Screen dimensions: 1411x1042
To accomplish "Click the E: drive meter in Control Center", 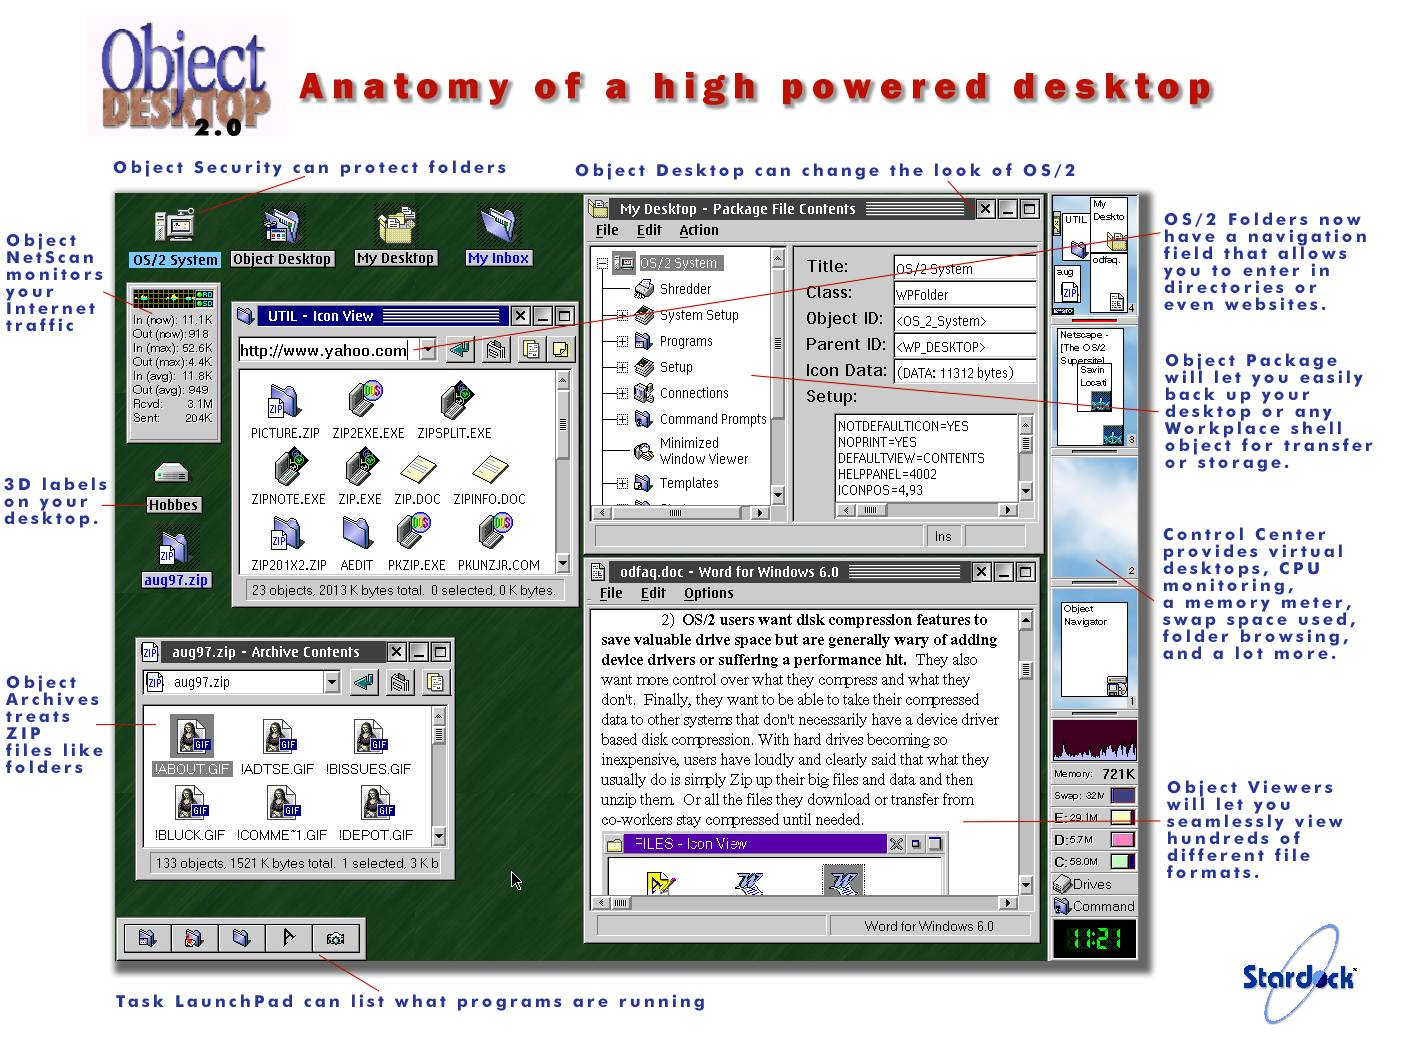I will click(x=1094, y=817).
